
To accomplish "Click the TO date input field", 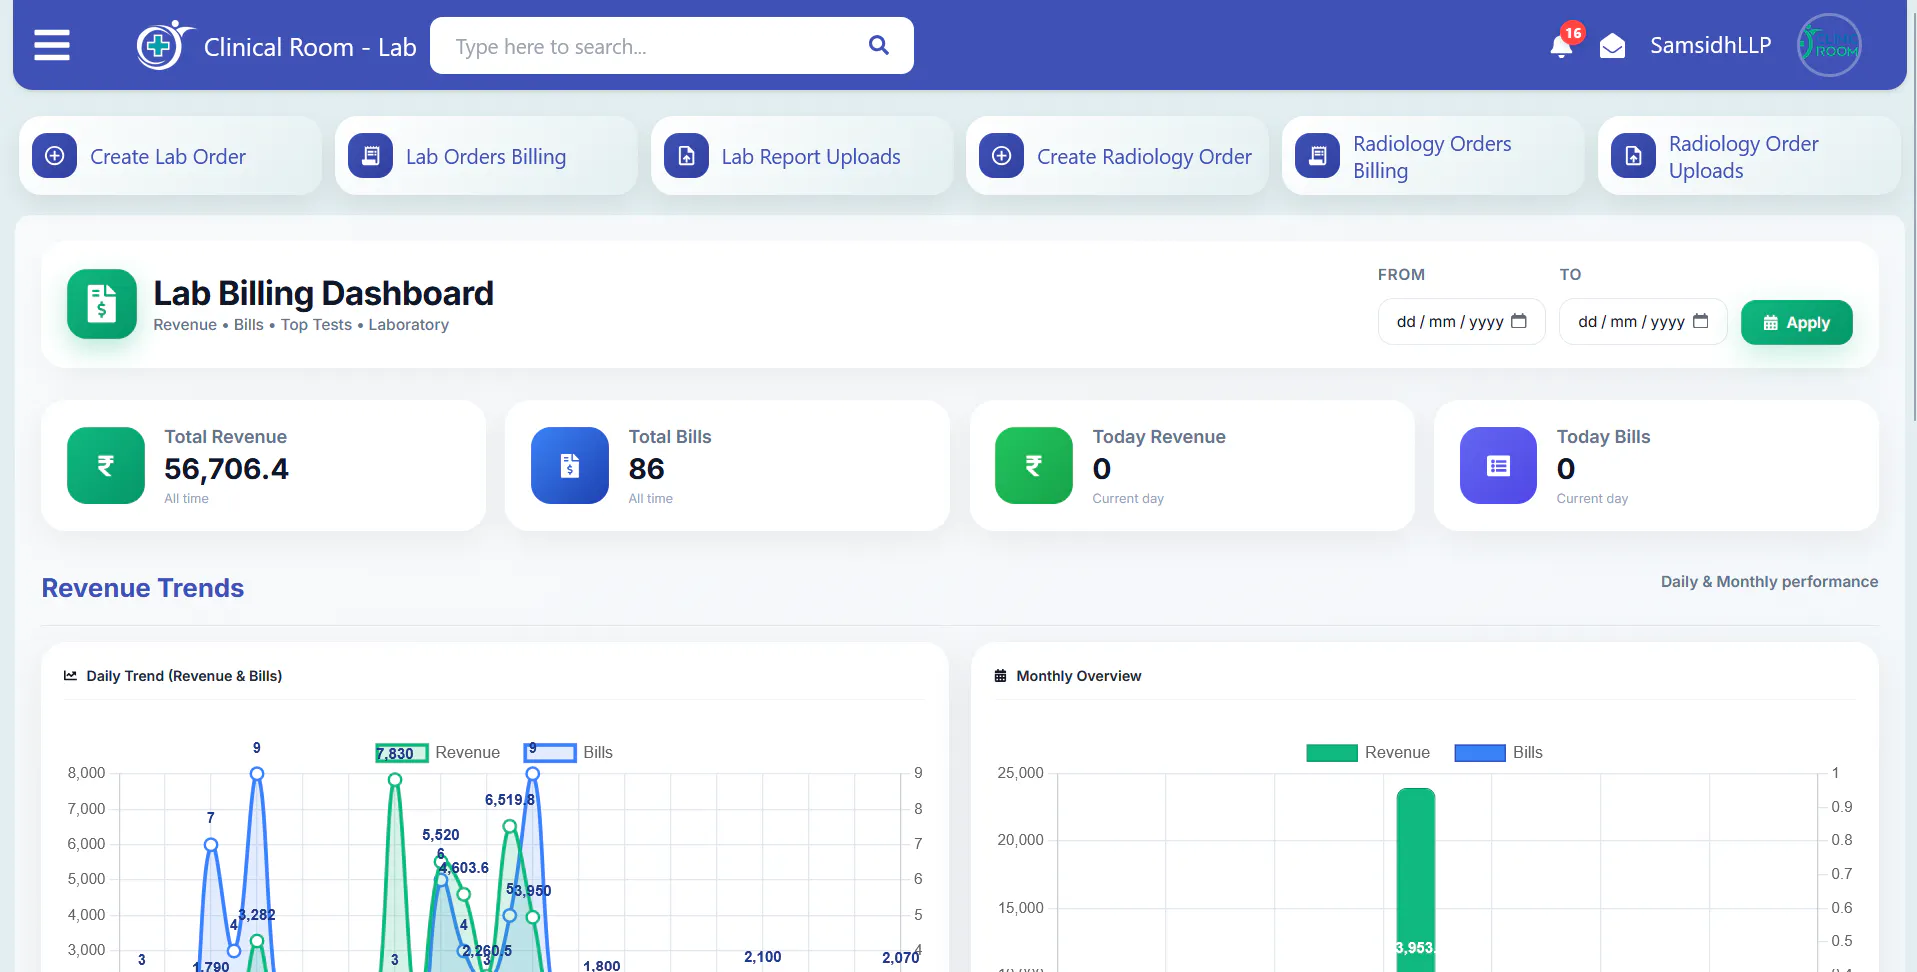I will click(x=1643, y=322).
